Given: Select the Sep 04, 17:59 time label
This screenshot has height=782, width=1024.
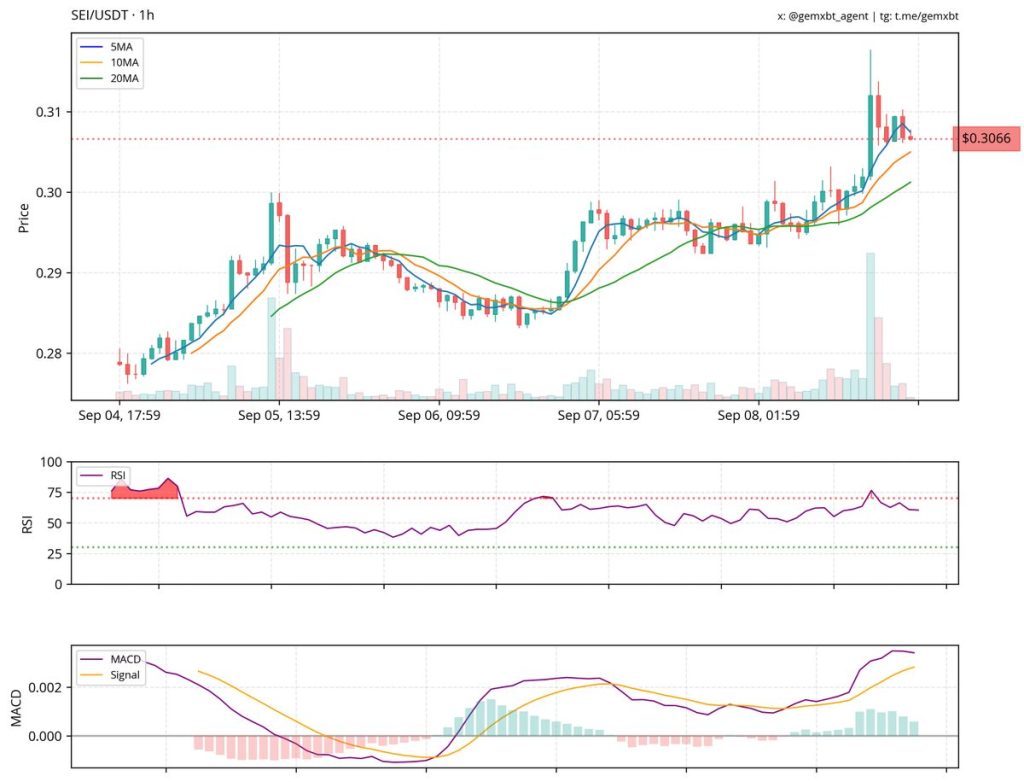Looking at the screenshot, I should click(119, 414).
